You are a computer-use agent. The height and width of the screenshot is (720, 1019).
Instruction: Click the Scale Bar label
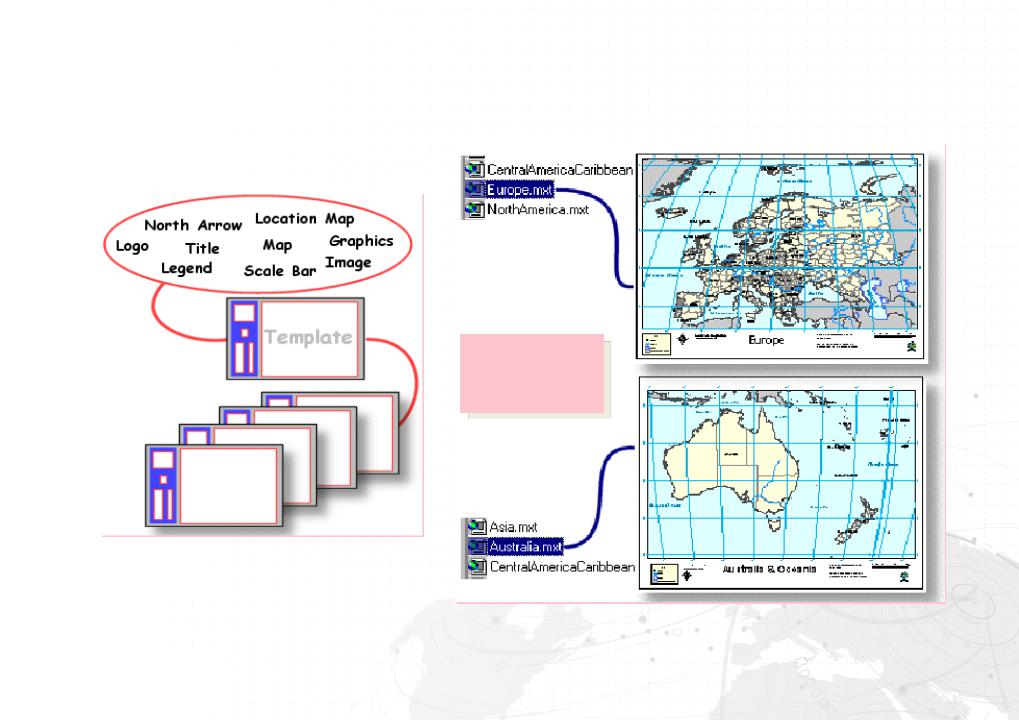click(280, 271)
